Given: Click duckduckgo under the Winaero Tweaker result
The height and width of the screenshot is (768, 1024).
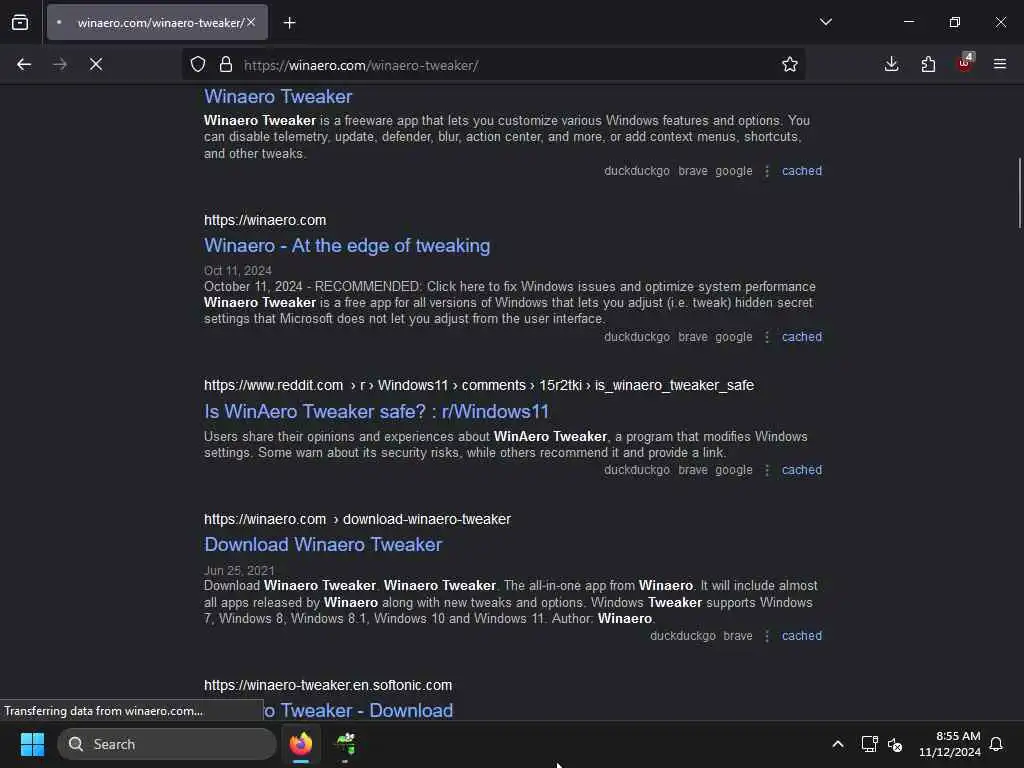Looking at the screenshot, I should point(637,171).
